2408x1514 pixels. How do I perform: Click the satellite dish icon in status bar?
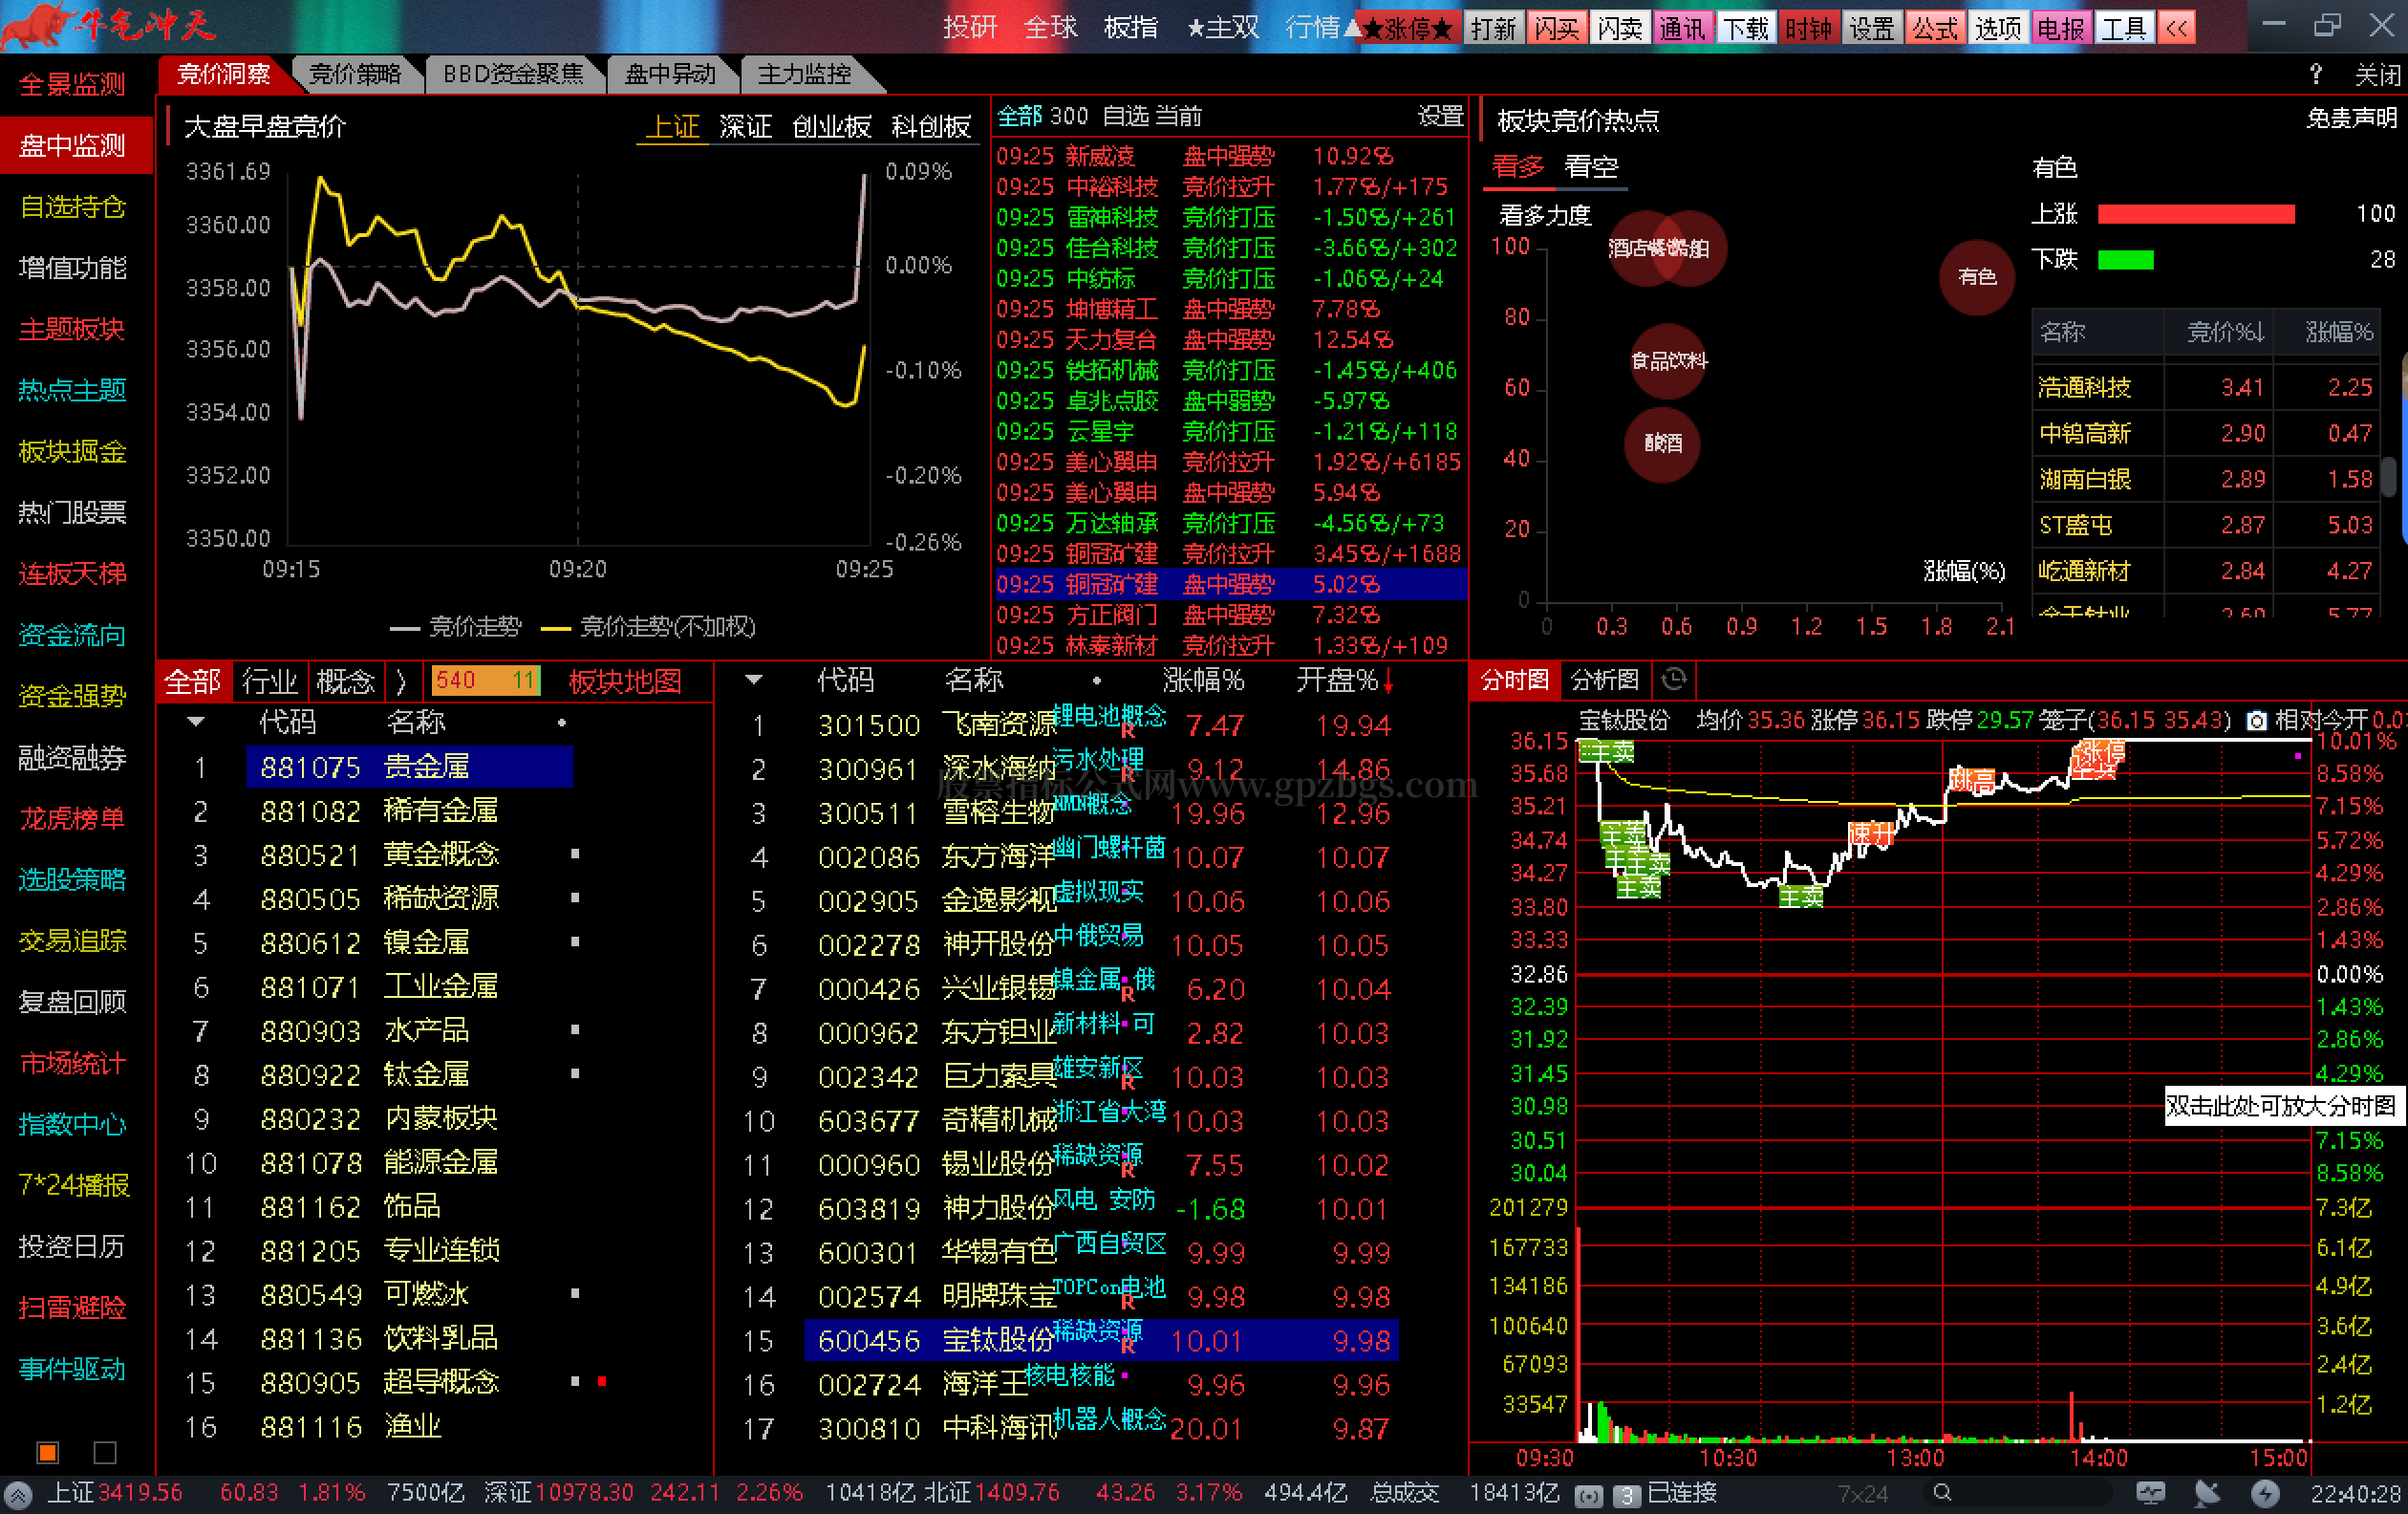2207,1494
